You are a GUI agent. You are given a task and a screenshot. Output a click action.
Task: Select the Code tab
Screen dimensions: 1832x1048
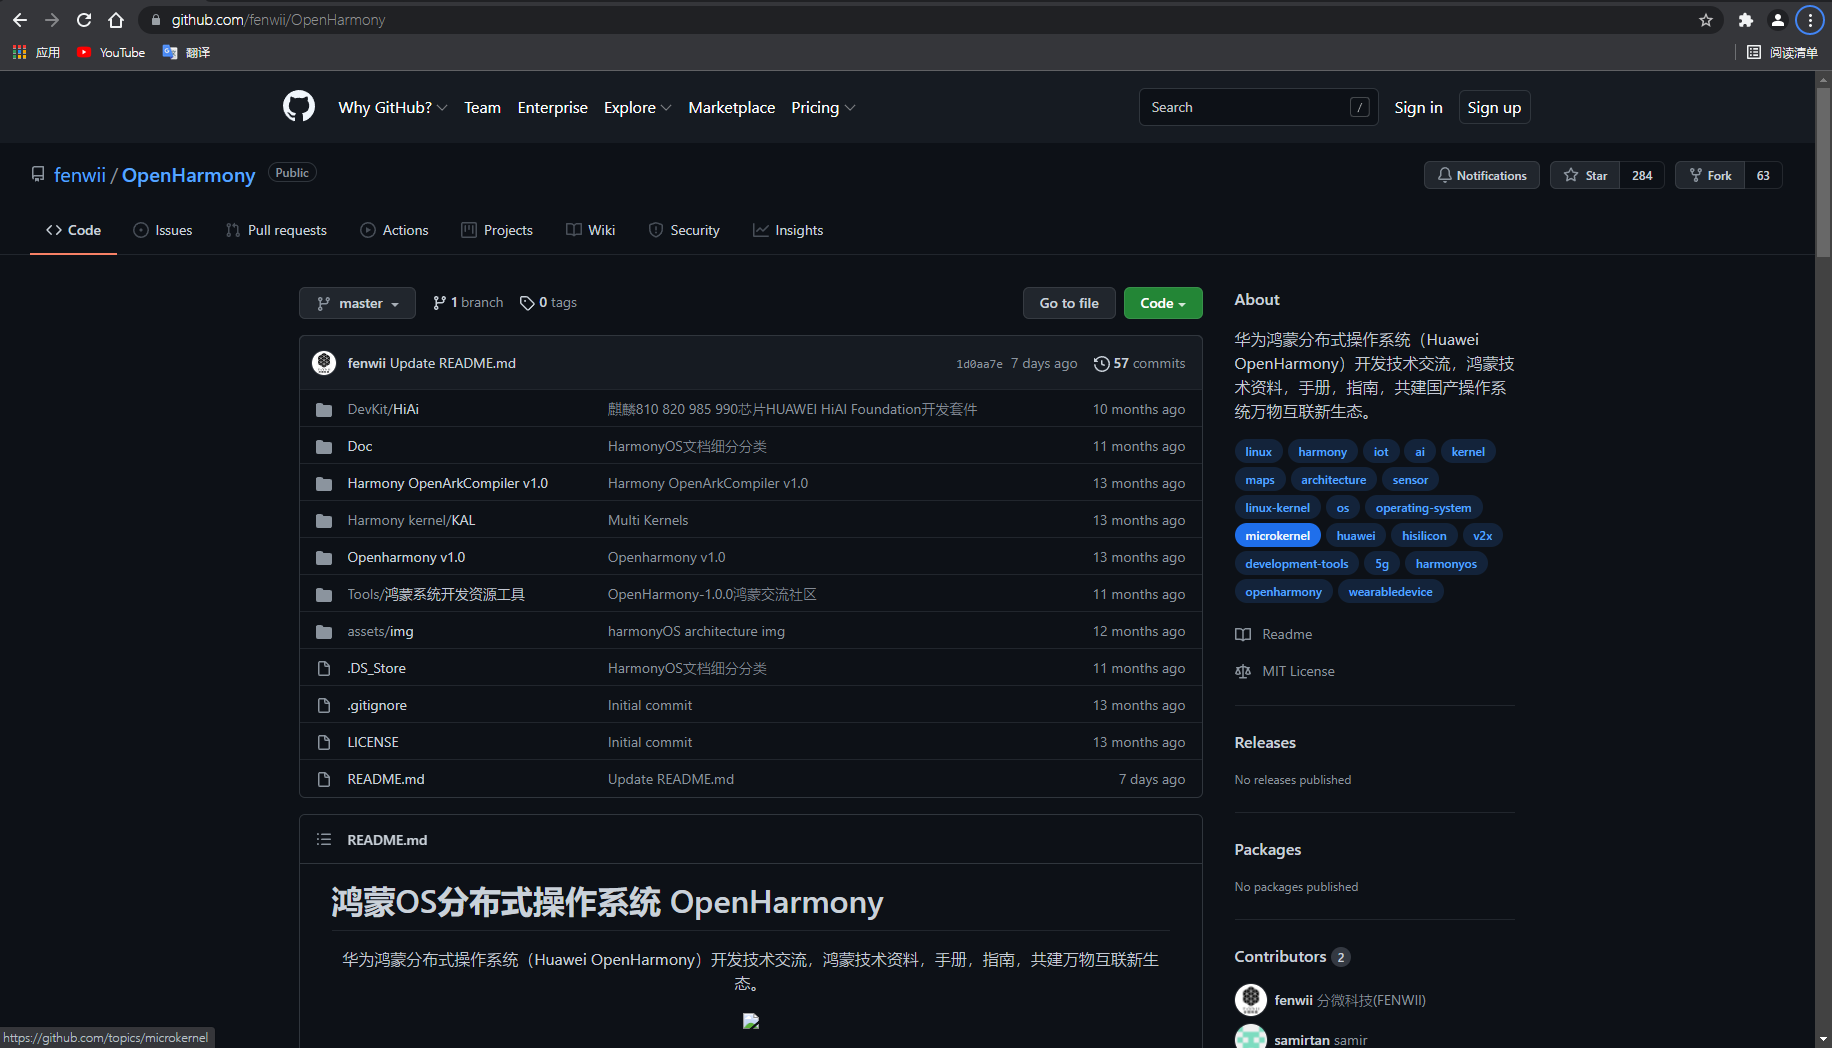point(73,230)
